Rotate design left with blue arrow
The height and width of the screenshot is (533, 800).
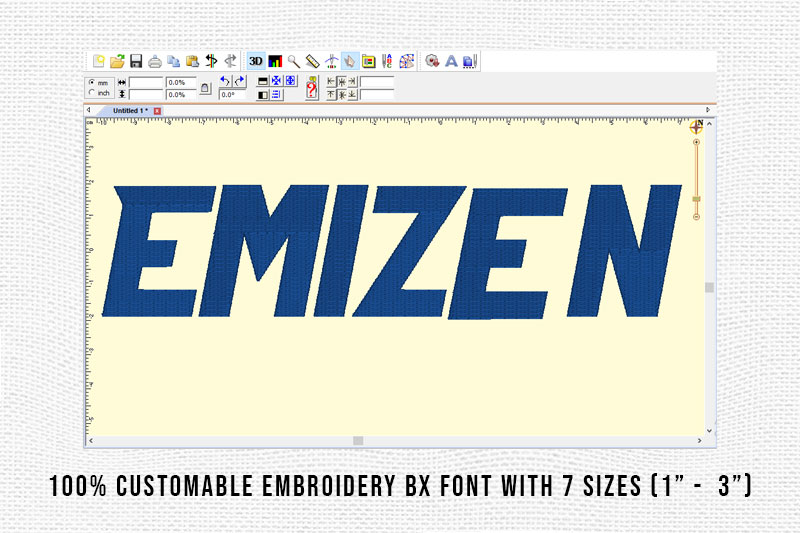pyautogui.click(x=225, y=81)
